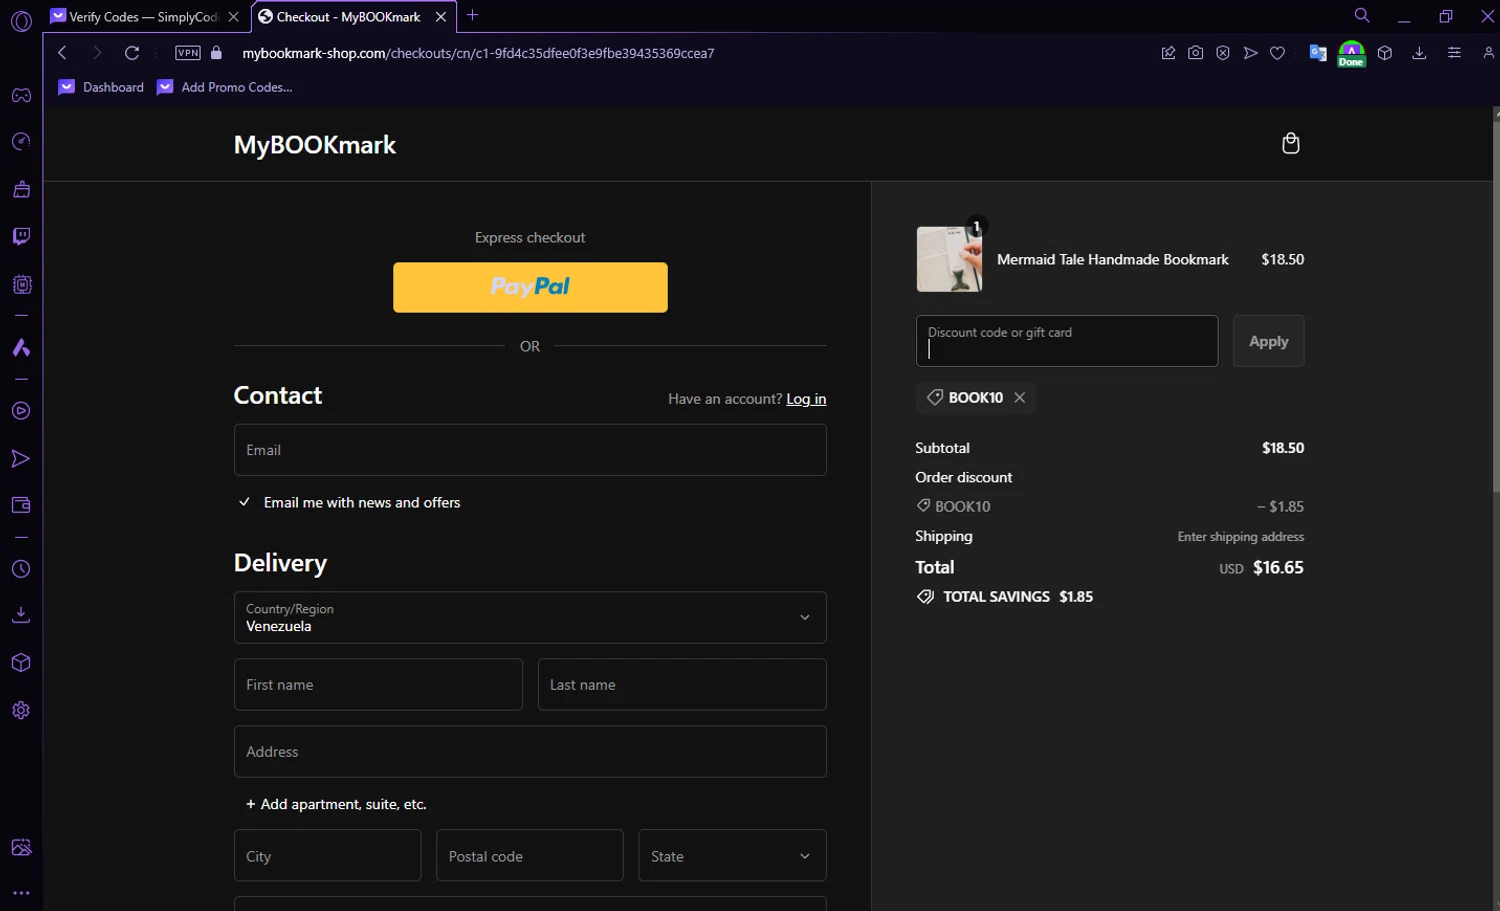Click the First name field
Viewport: 1500px width, 911px height.
pos(378,684)
